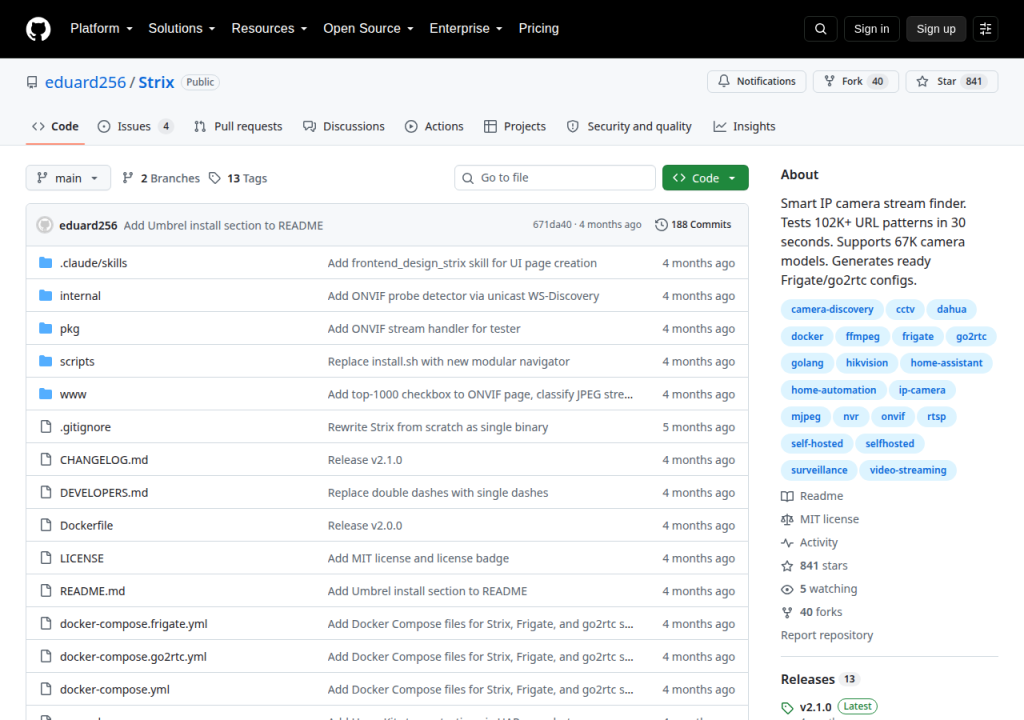Open the DEVELOPERS.md file
The image size is (1024, 720).
click(x=104, y=493)
